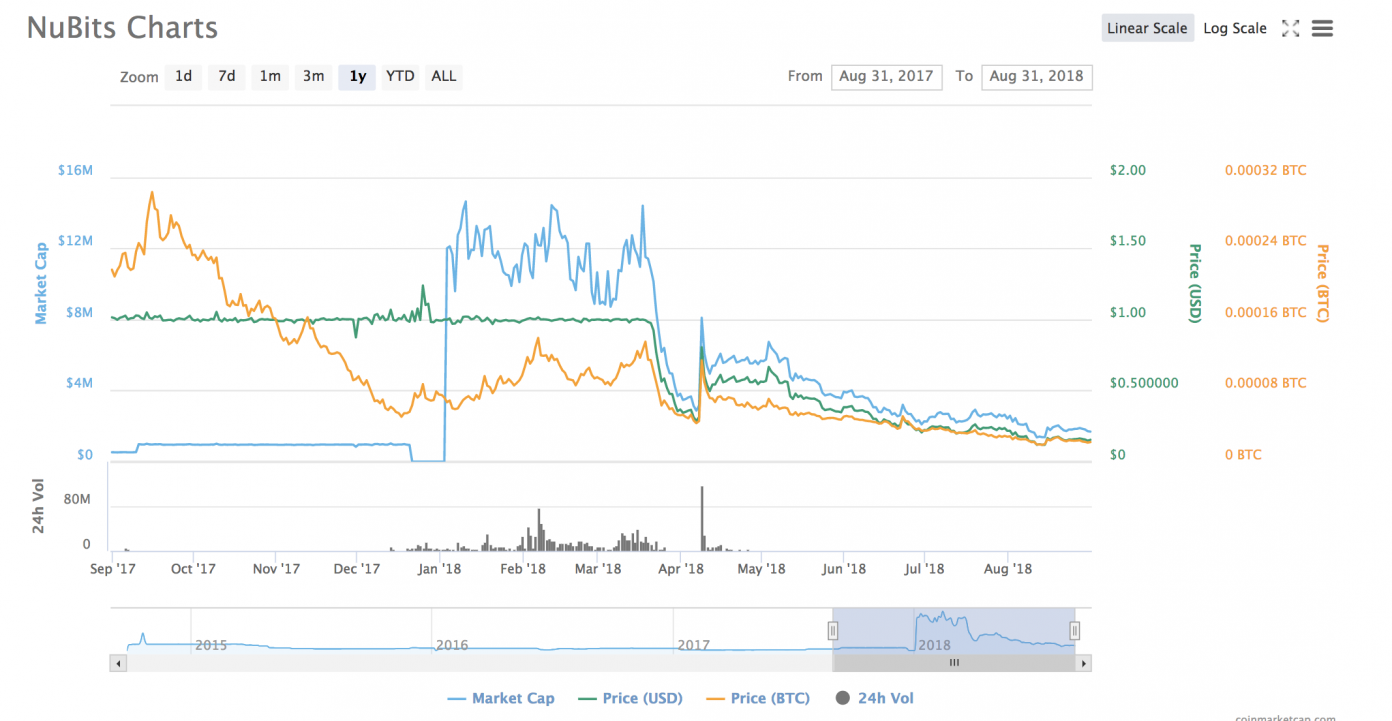Viewport: 1392px width, 721px height.
Task: Switch to Linear Scale
Action: 1147,28
